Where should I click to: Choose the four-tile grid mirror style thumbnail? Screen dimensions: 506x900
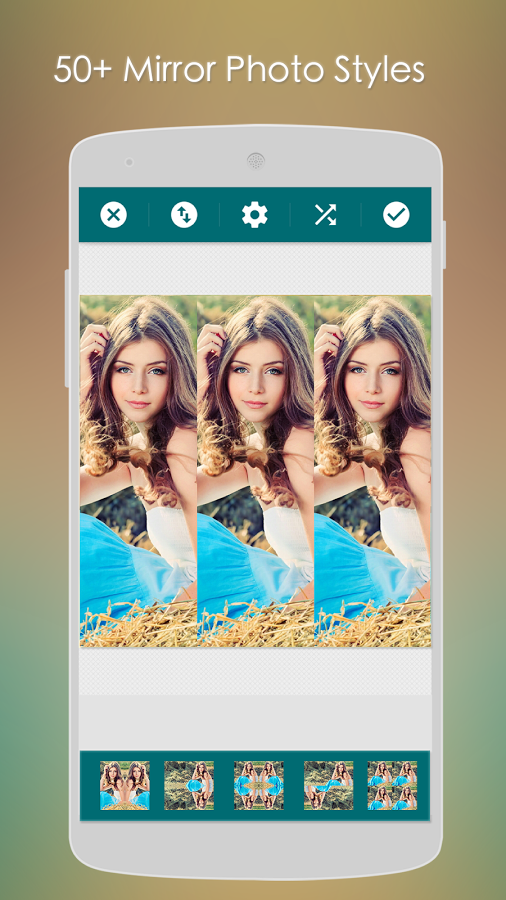pos(392,785)
